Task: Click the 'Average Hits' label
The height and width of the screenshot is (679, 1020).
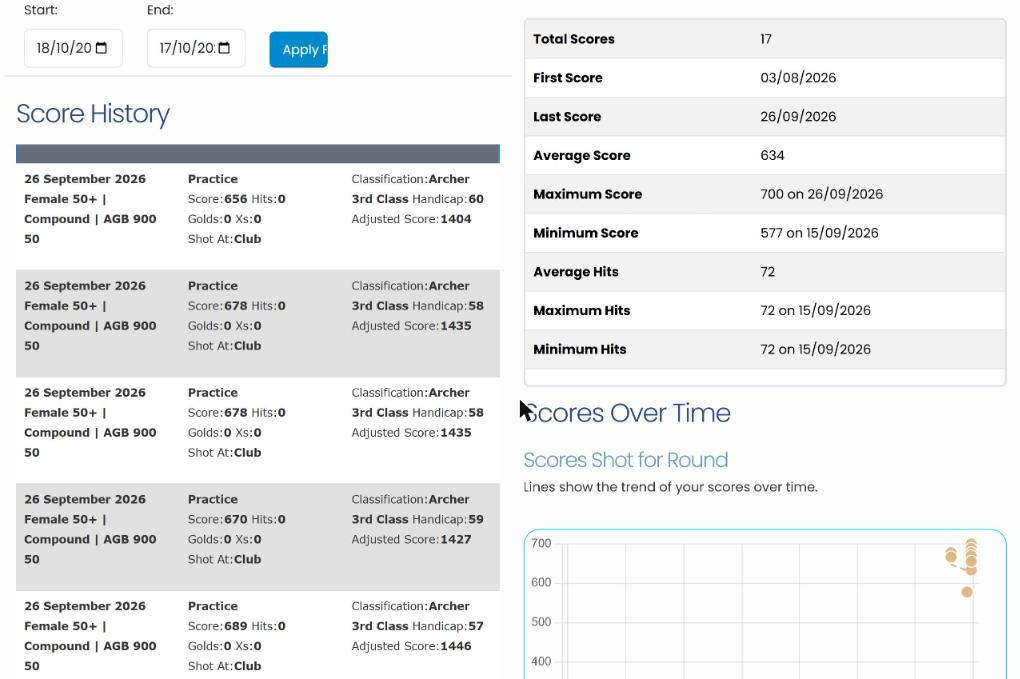Action: 576,272
